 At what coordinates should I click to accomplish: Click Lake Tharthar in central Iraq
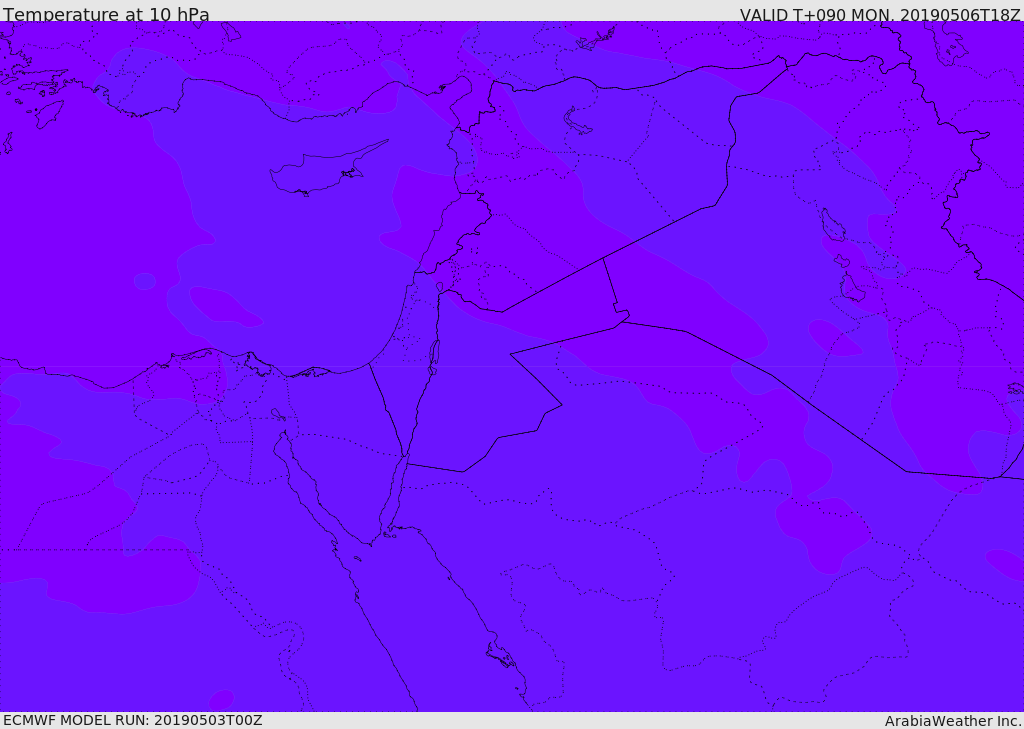point(832,224)
